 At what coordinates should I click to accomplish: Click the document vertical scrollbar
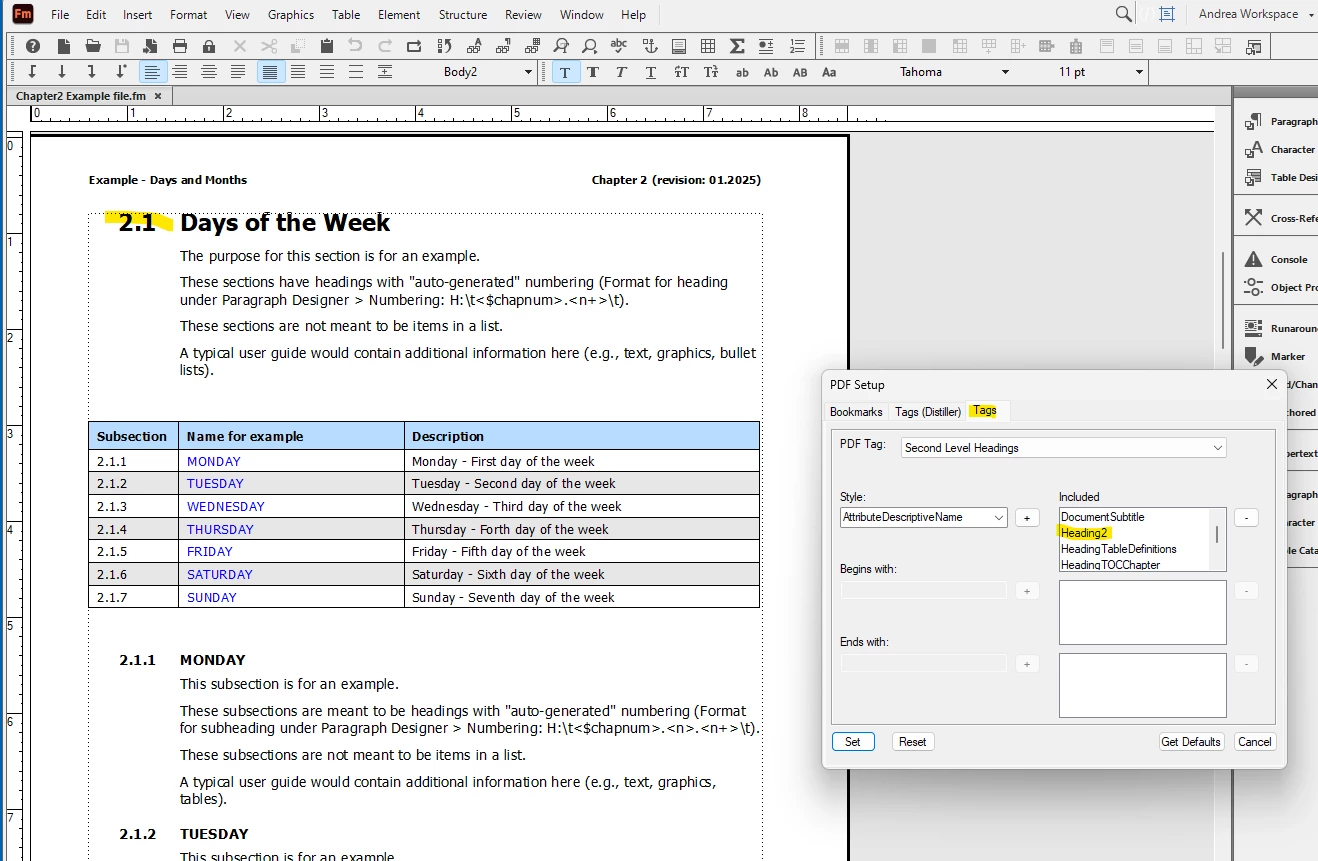click(1224, 300)
